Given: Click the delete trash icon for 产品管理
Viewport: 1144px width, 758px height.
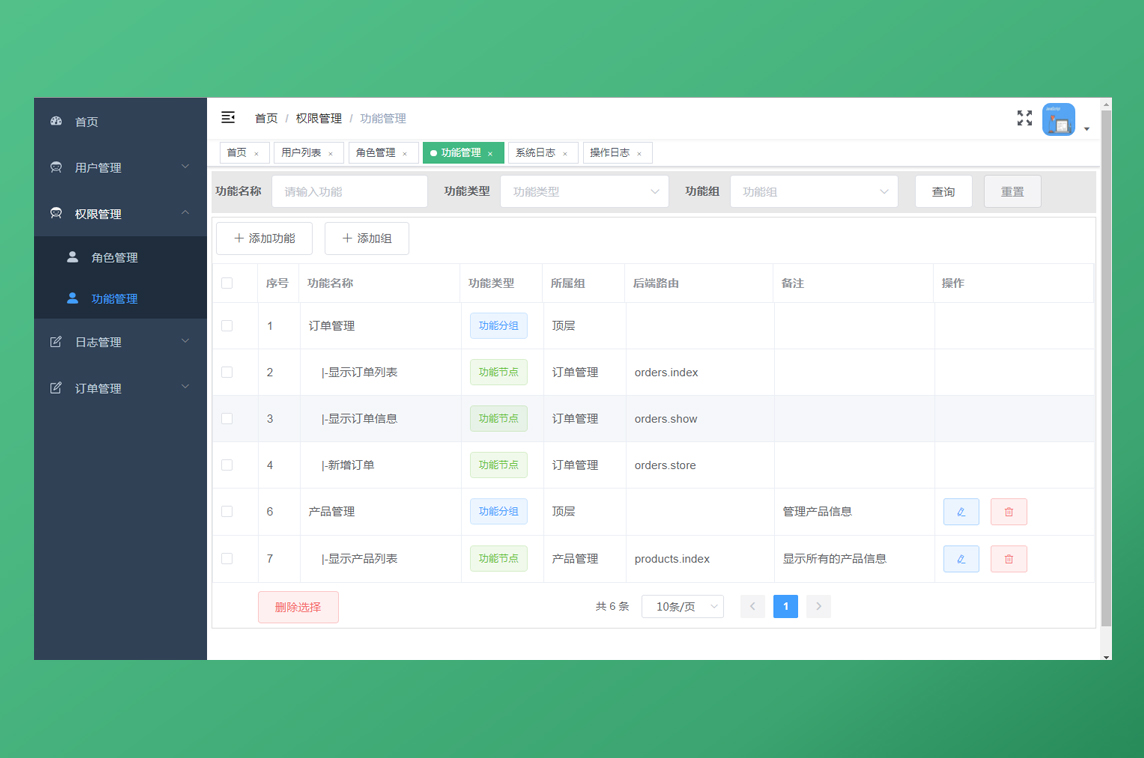Looking at the screenshot, I should [1009, 511].
